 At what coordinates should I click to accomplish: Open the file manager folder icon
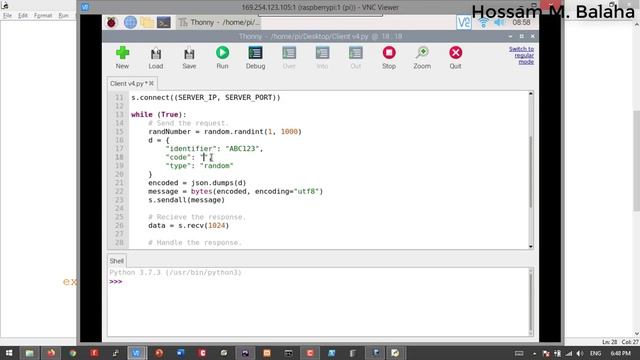[x=147, y=22]
